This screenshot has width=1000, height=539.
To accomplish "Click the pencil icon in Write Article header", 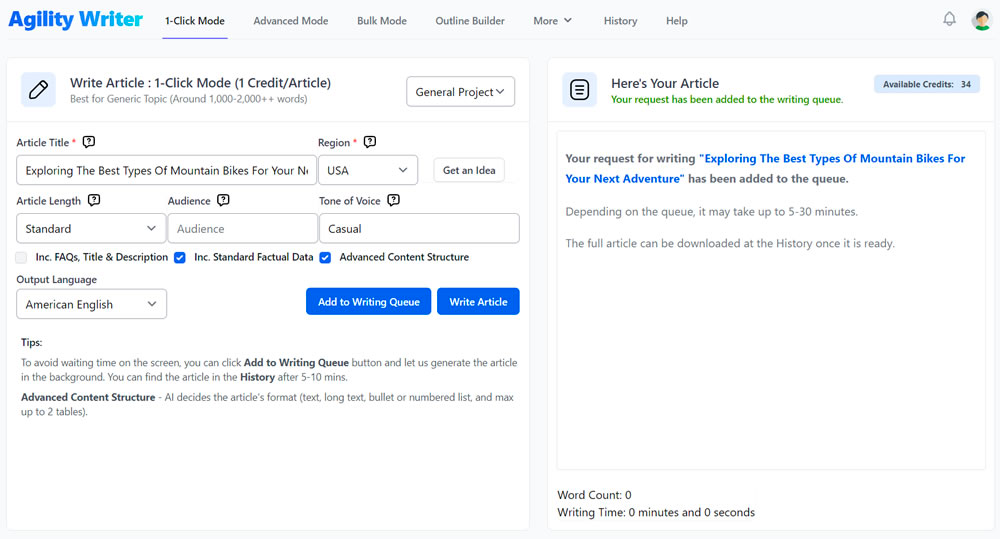I will click(x=39, y=90).
